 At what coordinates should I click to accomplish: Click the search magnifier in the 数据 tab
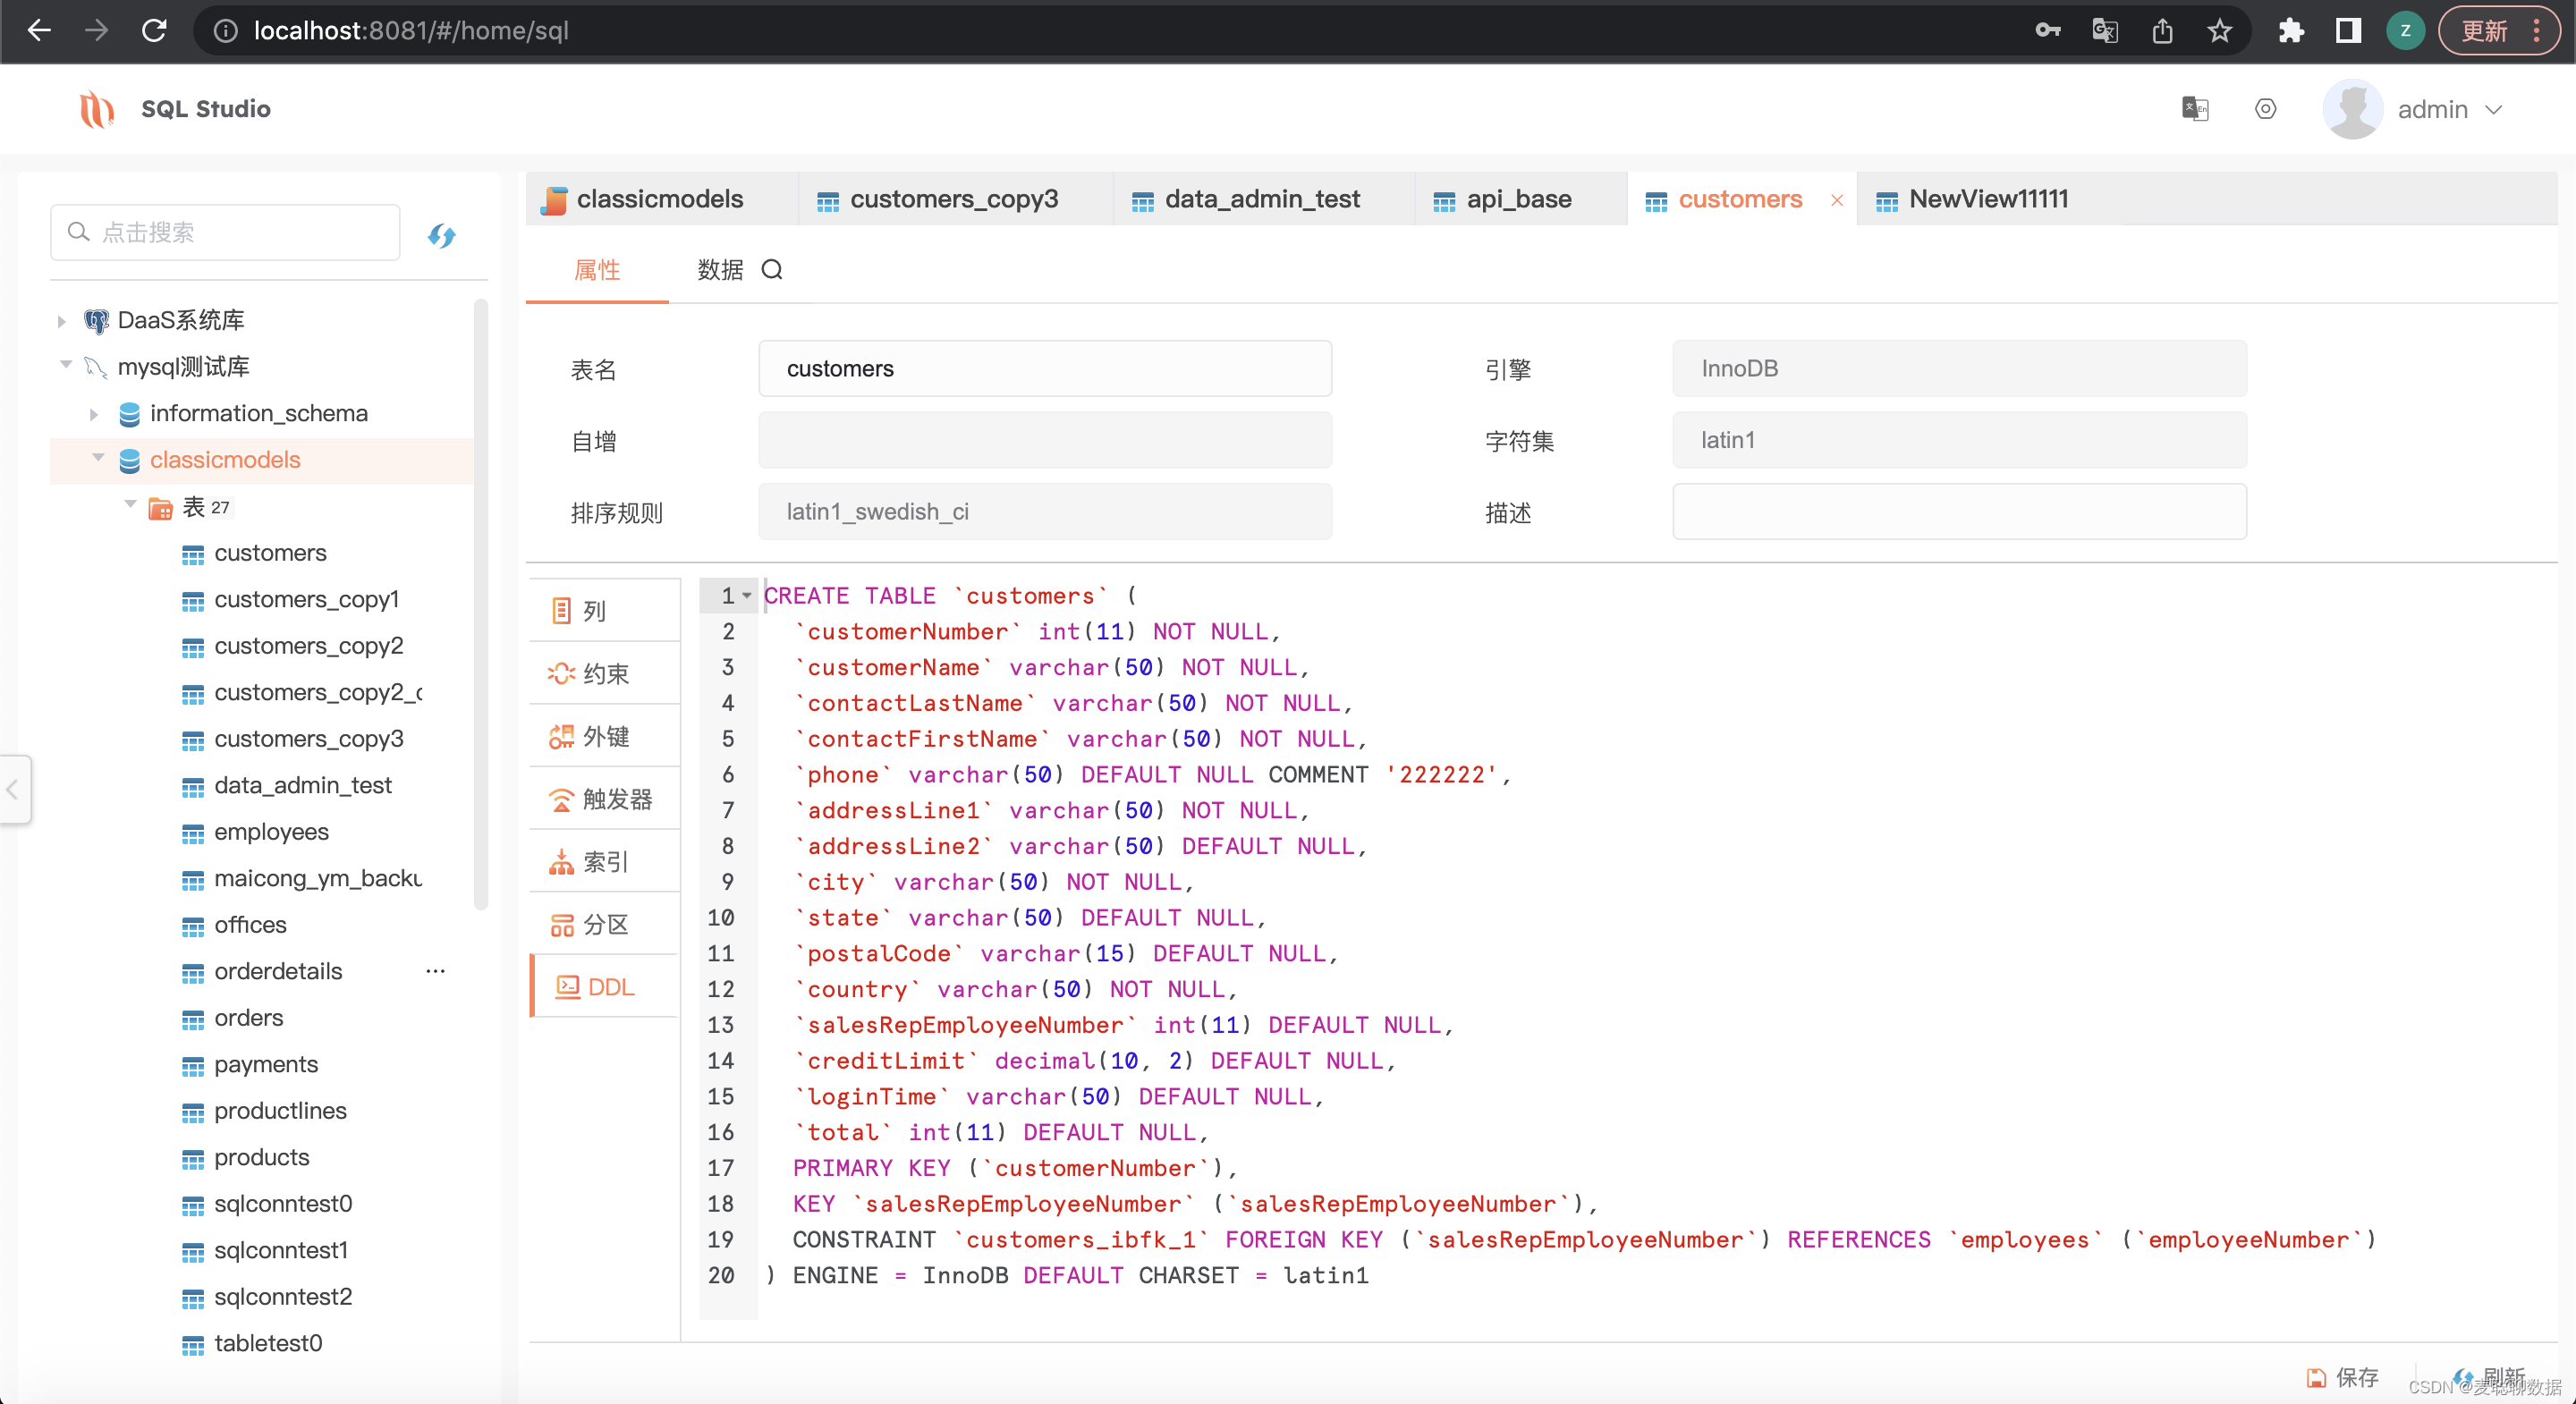pyautogui.click(x=771, y=269)
